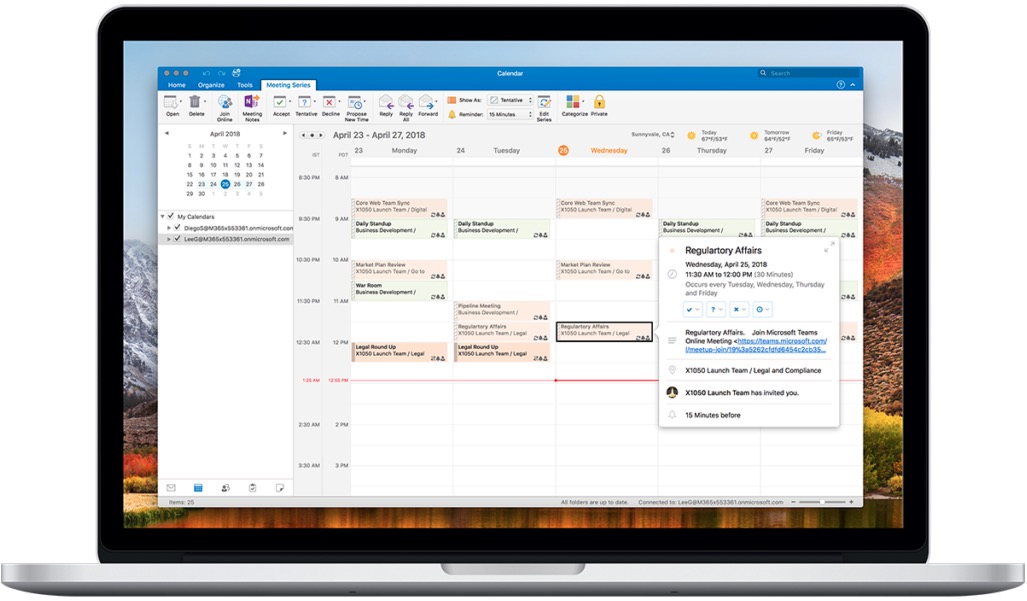Click Reply All in the ribbon
The height and width of the screenshot is (601, 1027).
pyautogui.click(x=406, y=104)
